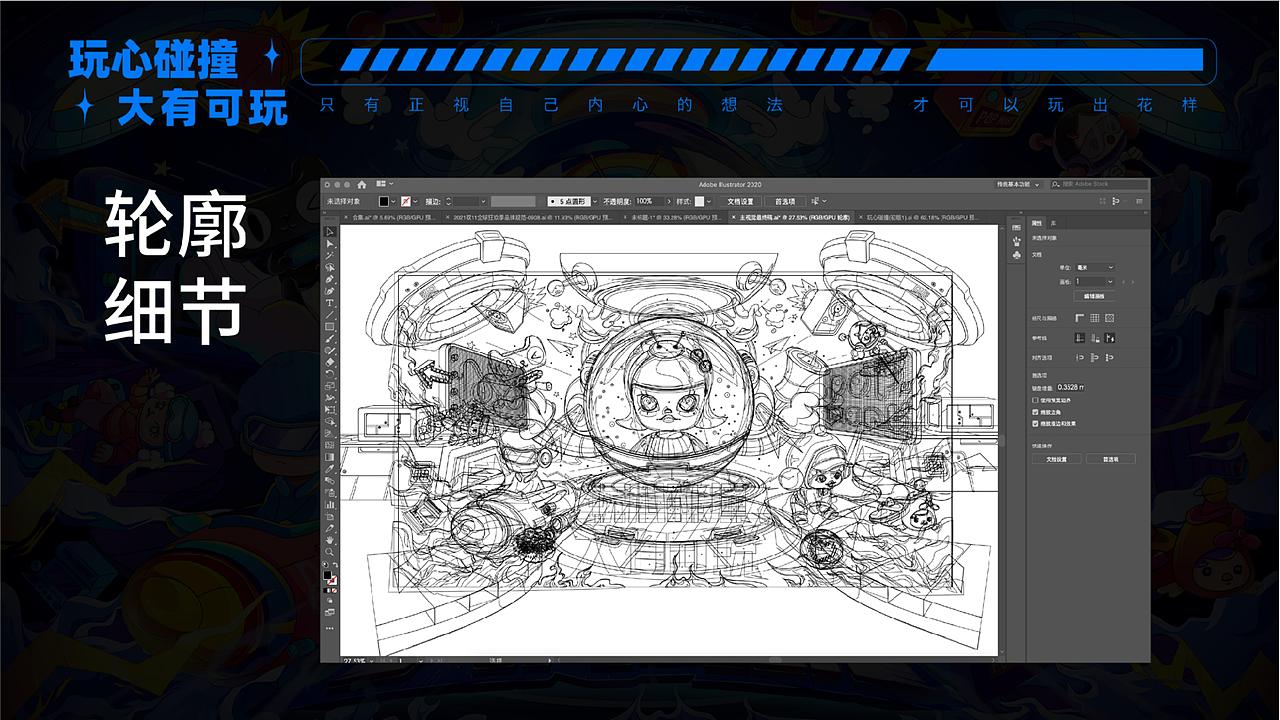Switch to the 玩心碰撞(初稿1).ai document tab
Viewport: 1280px width, 720px height.
point(919,217)
